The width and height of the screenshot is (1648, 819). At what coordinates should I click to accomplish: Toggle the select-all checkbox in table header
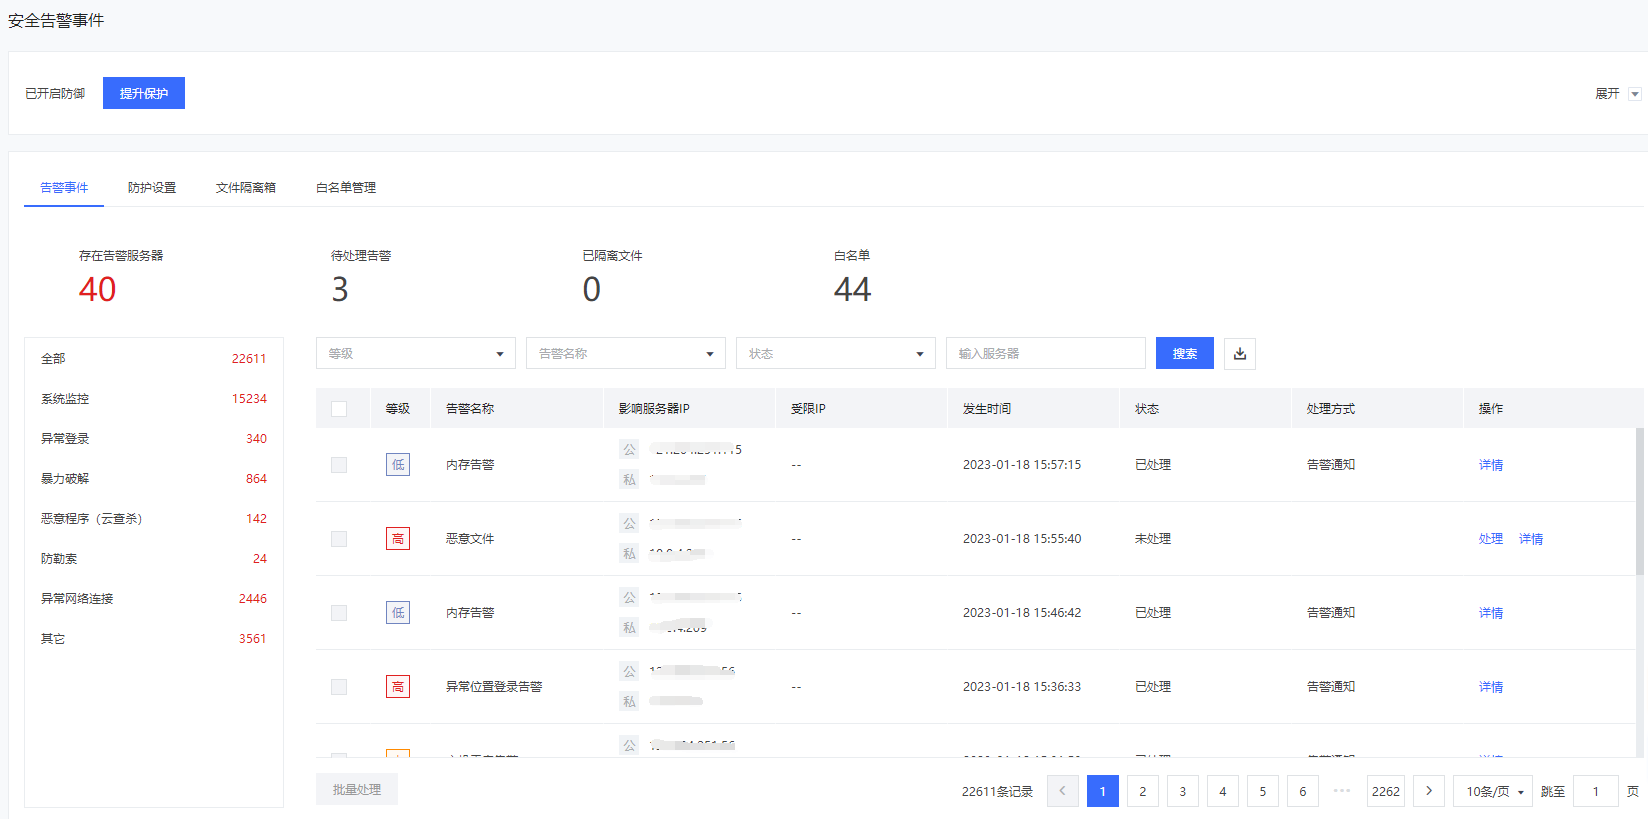point(339,409)
